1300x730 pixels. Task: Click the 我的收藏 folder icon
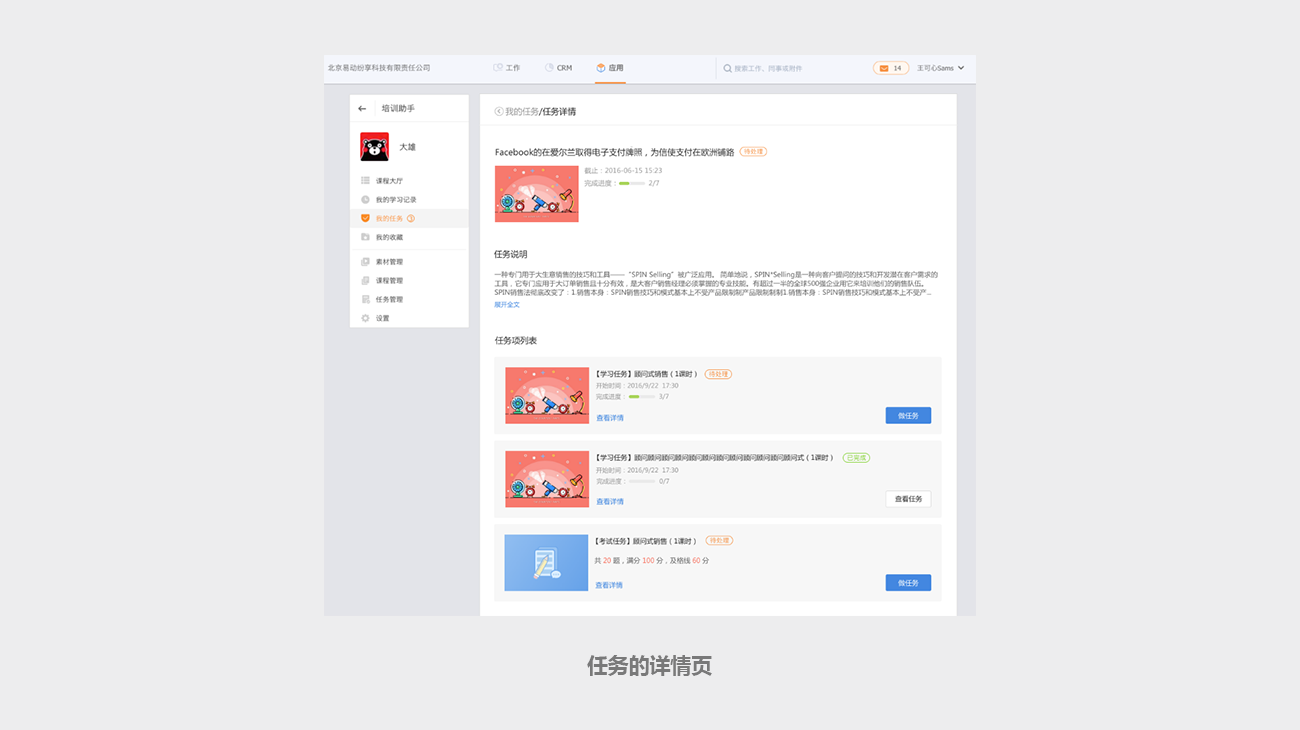(365, 237)
